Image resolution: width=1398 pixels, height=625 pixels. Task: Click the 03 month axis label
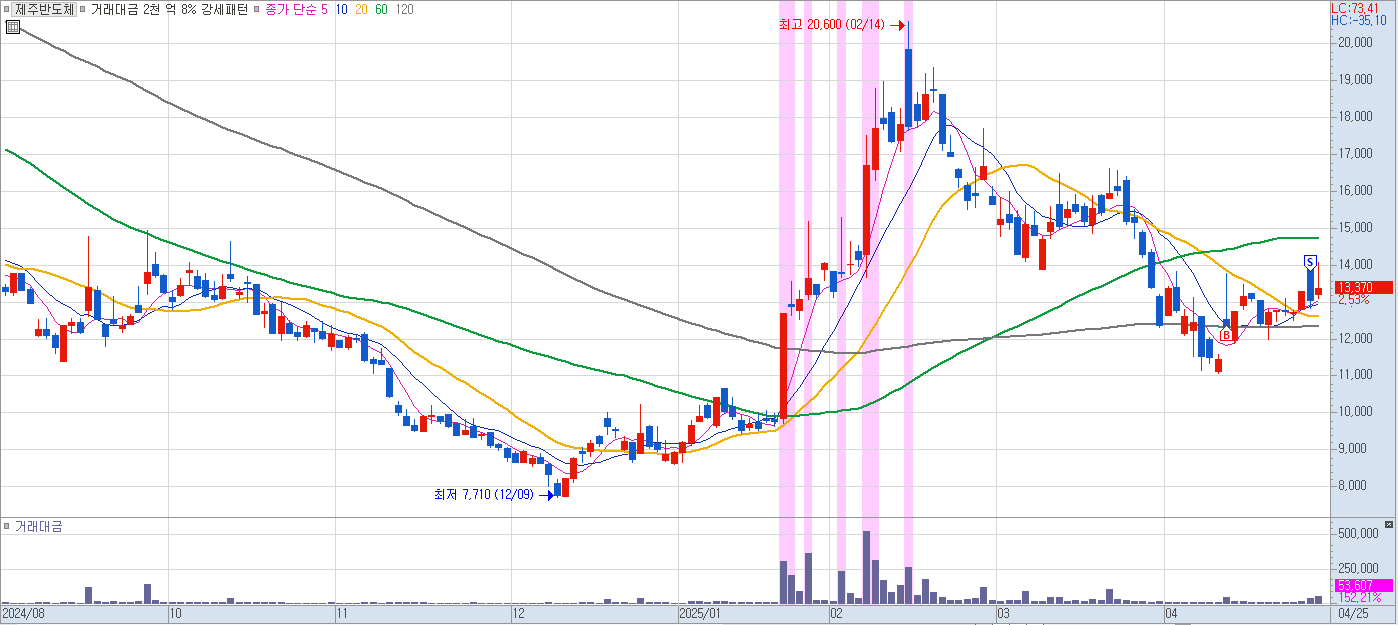coord(1003,613)
